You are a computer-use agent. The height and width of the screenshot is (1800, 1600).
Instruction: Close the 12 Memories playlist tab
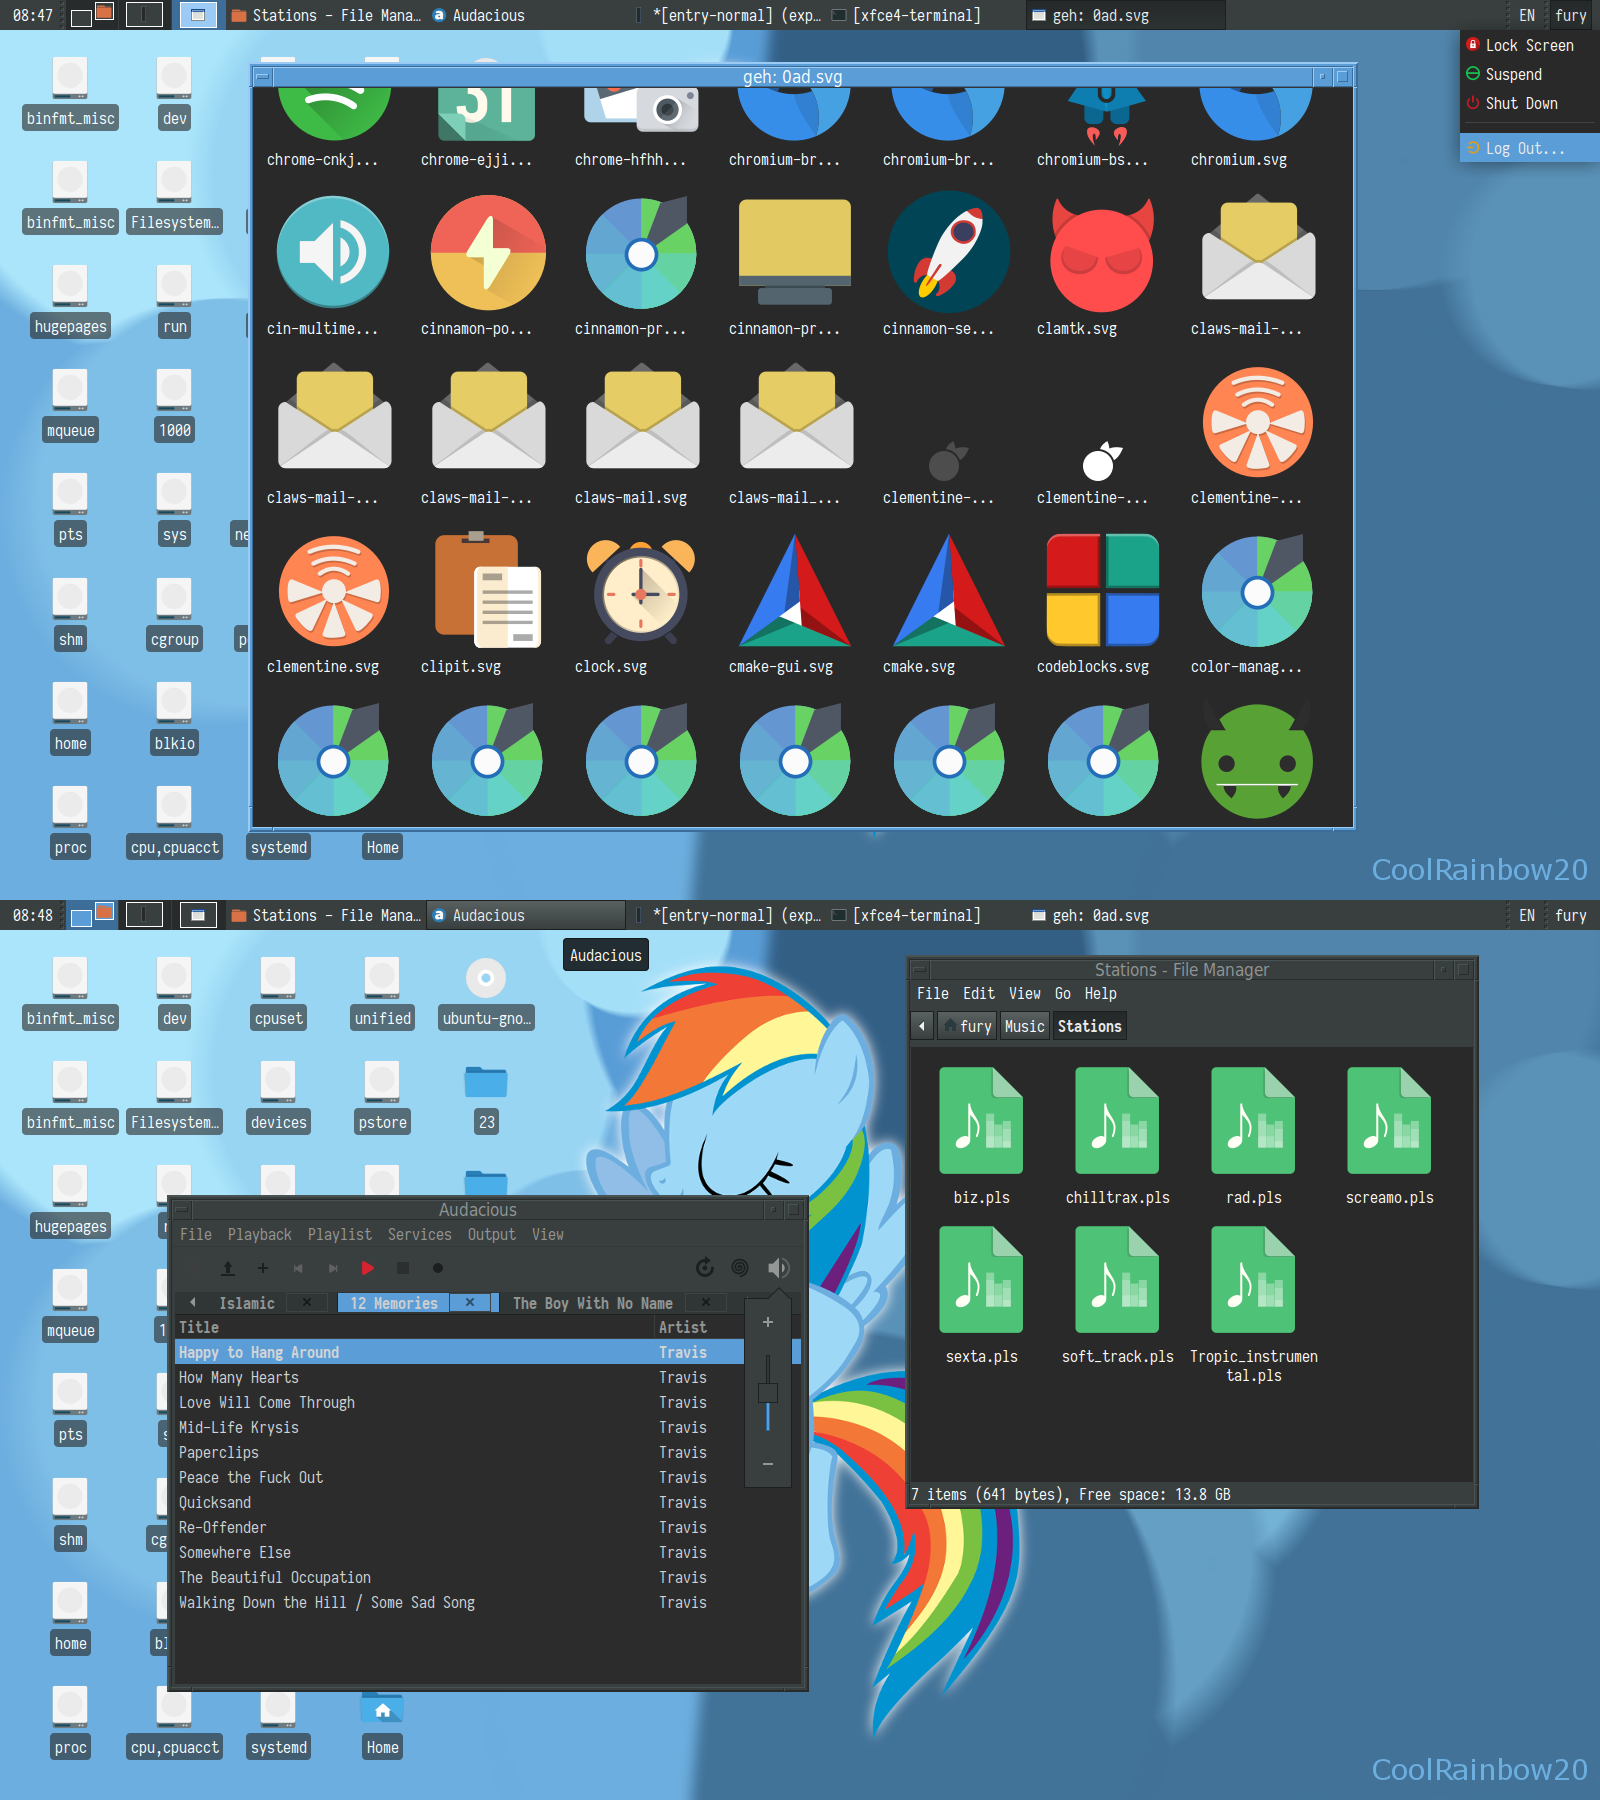pyautogui.click(x=470, y=1302)
